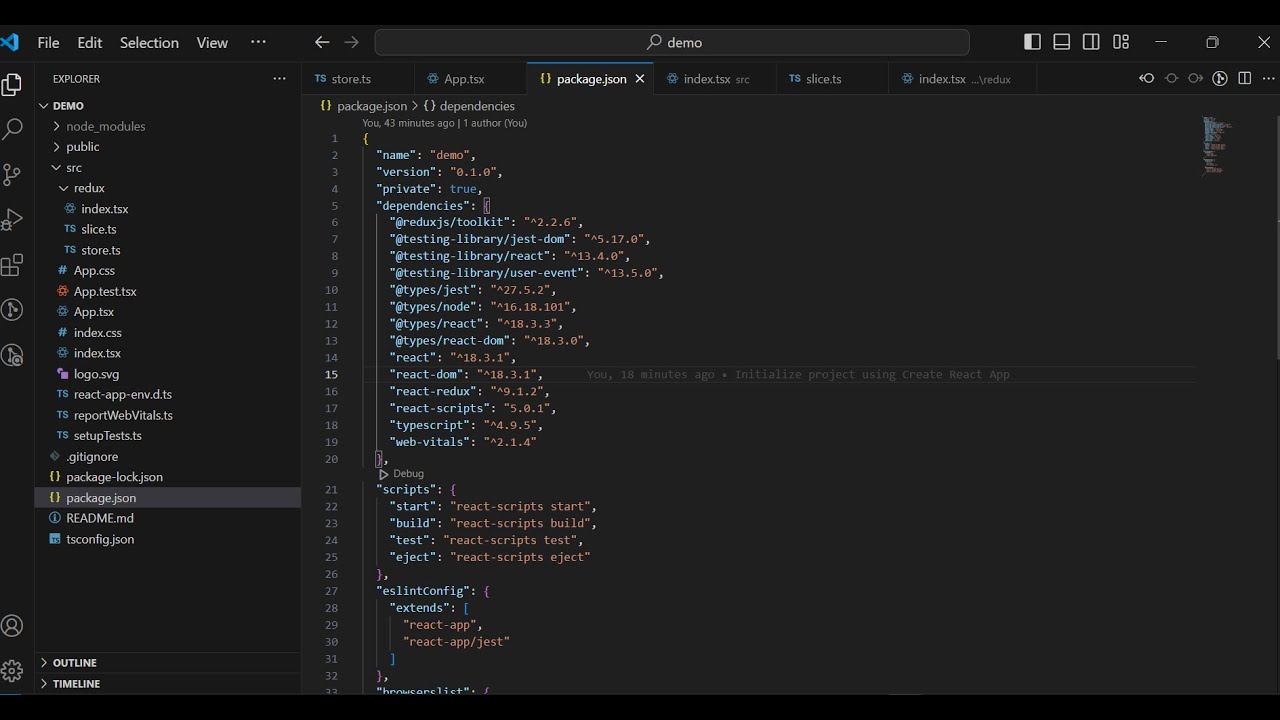Click the dependencies breadcrumb
The image size is (1280, 720).
(469, 105)
